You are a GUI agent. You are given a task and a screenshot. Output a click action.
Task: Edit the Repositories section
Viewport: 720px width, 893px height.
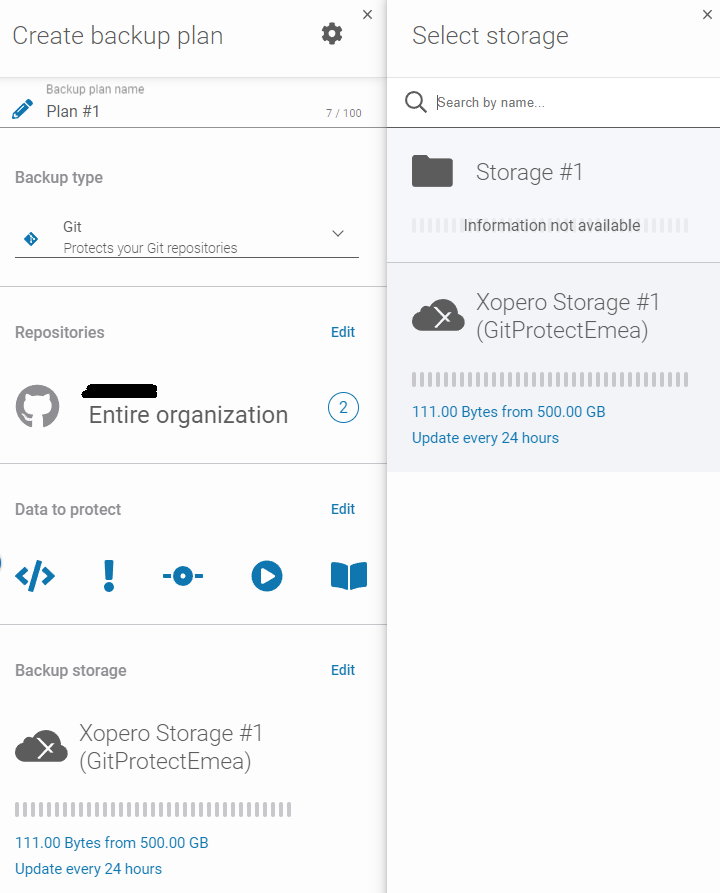[343, 332]
